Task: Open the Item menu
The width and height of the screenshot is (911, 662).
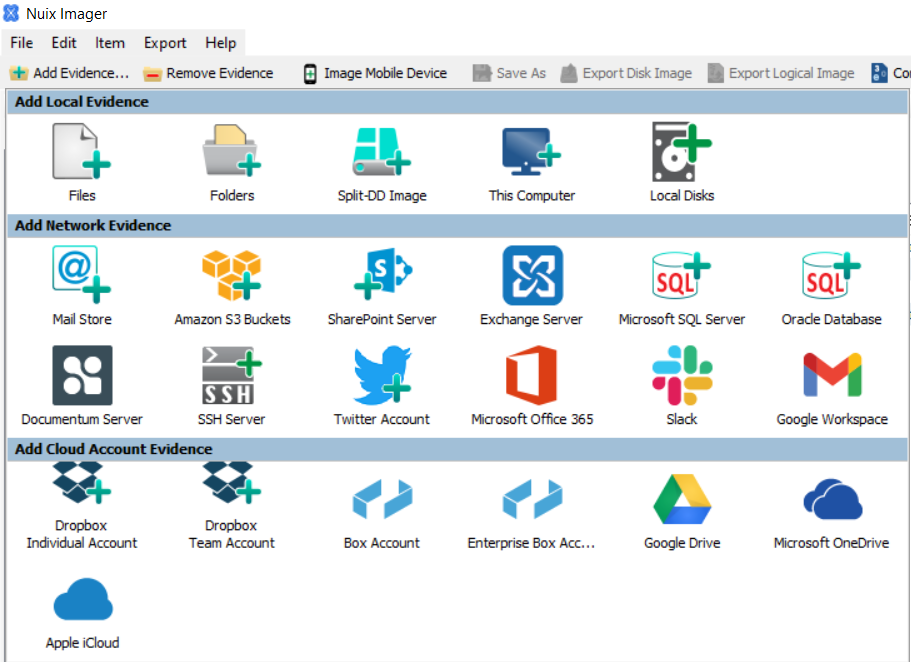Action: (x=109, y=42)
